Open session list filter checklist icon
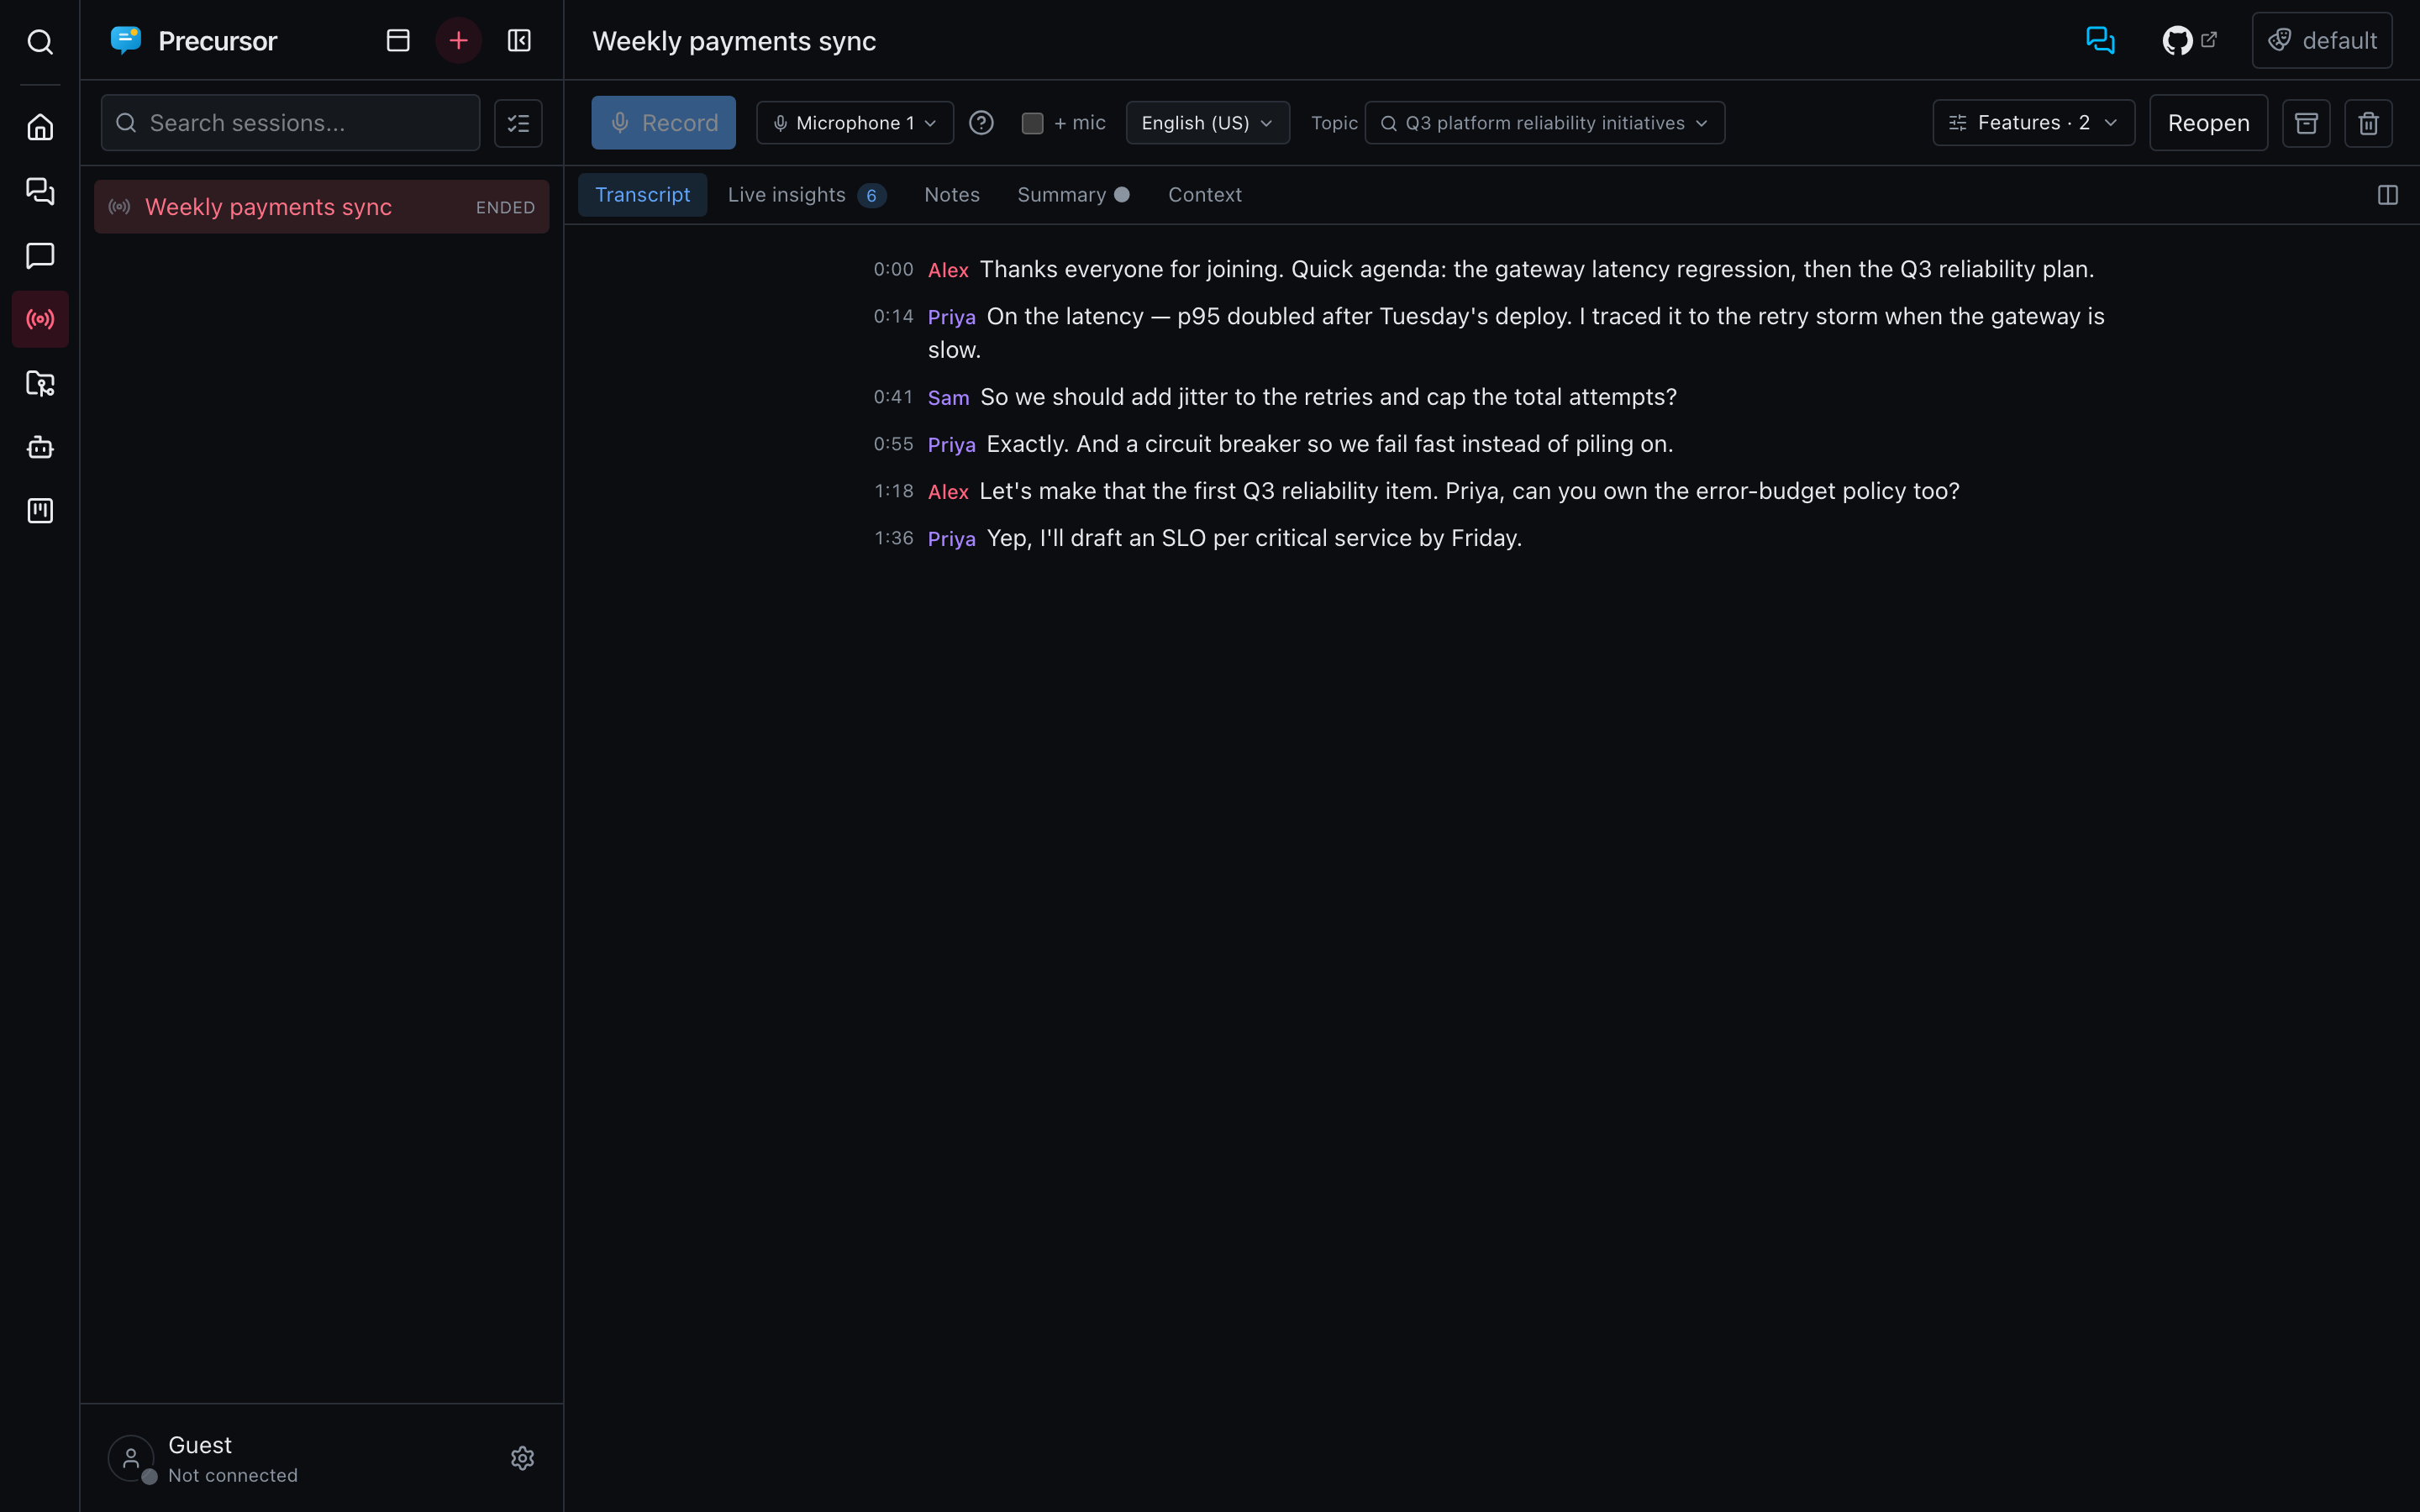Screen dimensions: 2420x1512 tap(518, 123)
